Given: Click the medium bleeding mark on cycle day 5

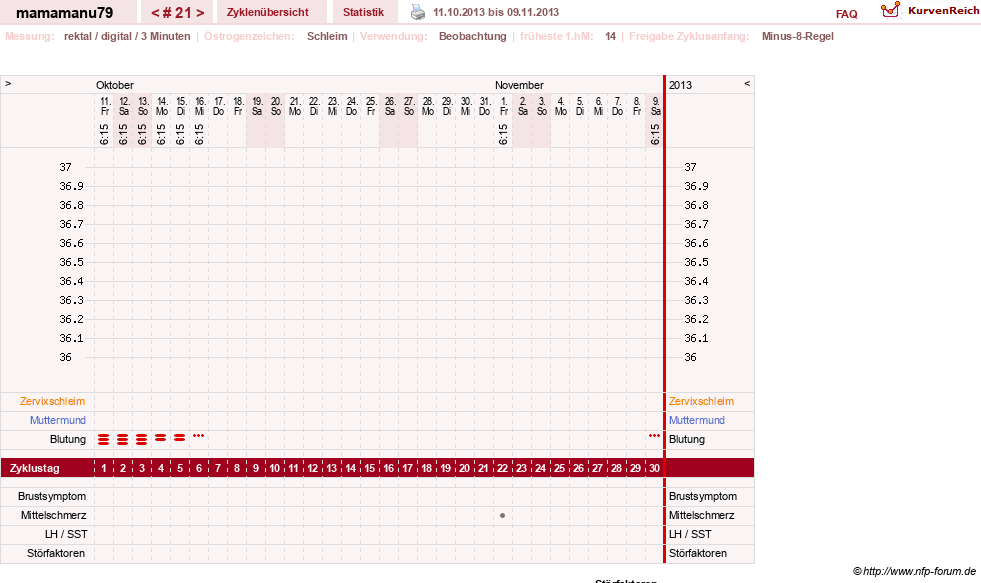Looking at the screenshot, I should [180, 438].
